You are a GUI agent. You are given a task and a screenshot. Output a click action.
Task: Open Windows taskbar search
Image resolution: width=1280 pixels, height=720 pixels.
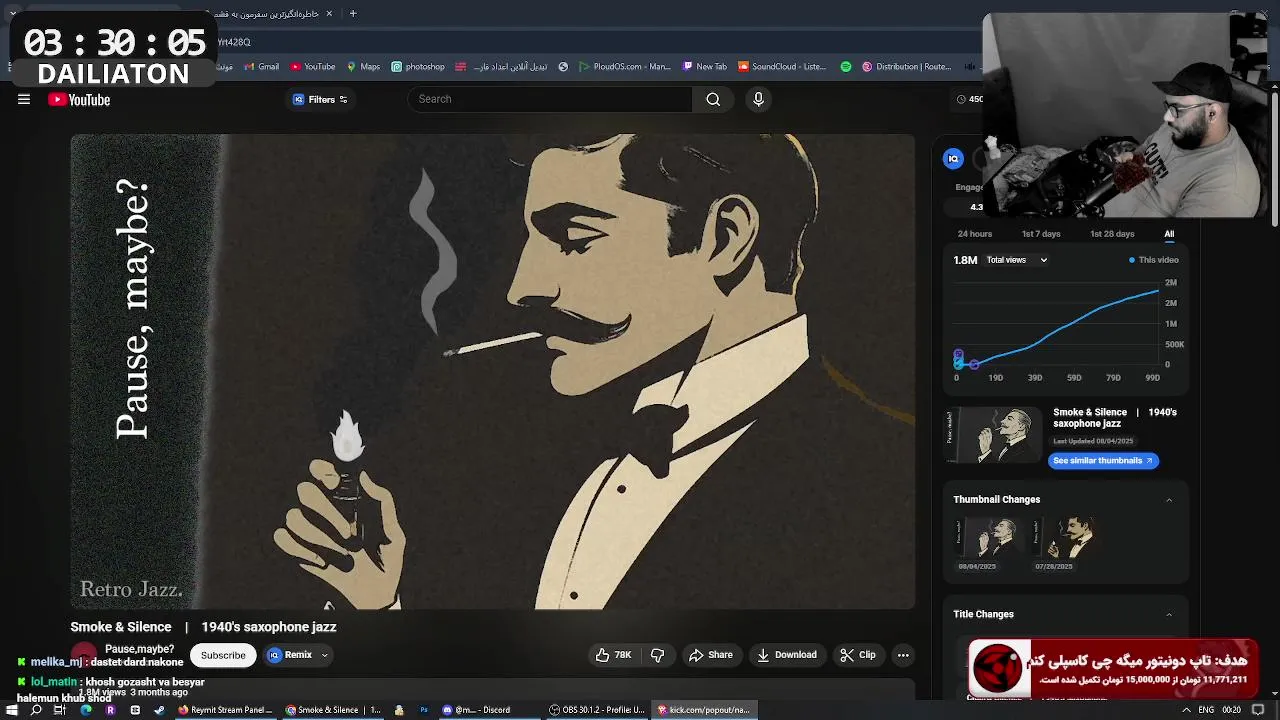pyautogui.click(x=36, y=710)
